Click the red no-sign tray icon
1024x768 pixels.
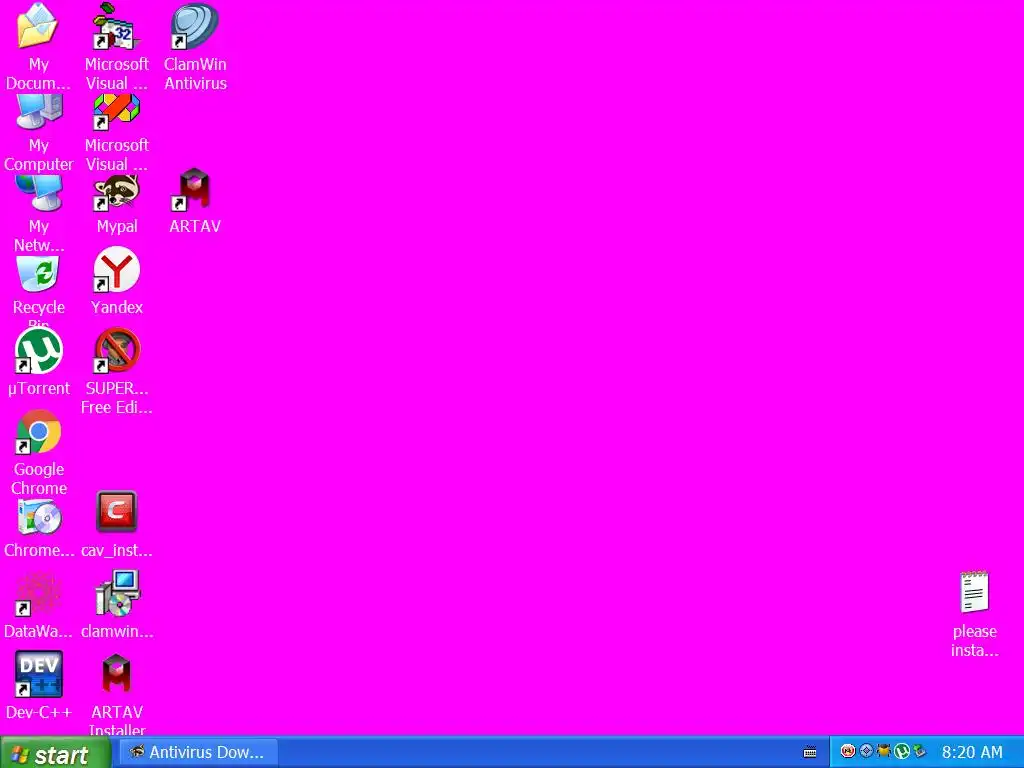click(x=848, y=752)
